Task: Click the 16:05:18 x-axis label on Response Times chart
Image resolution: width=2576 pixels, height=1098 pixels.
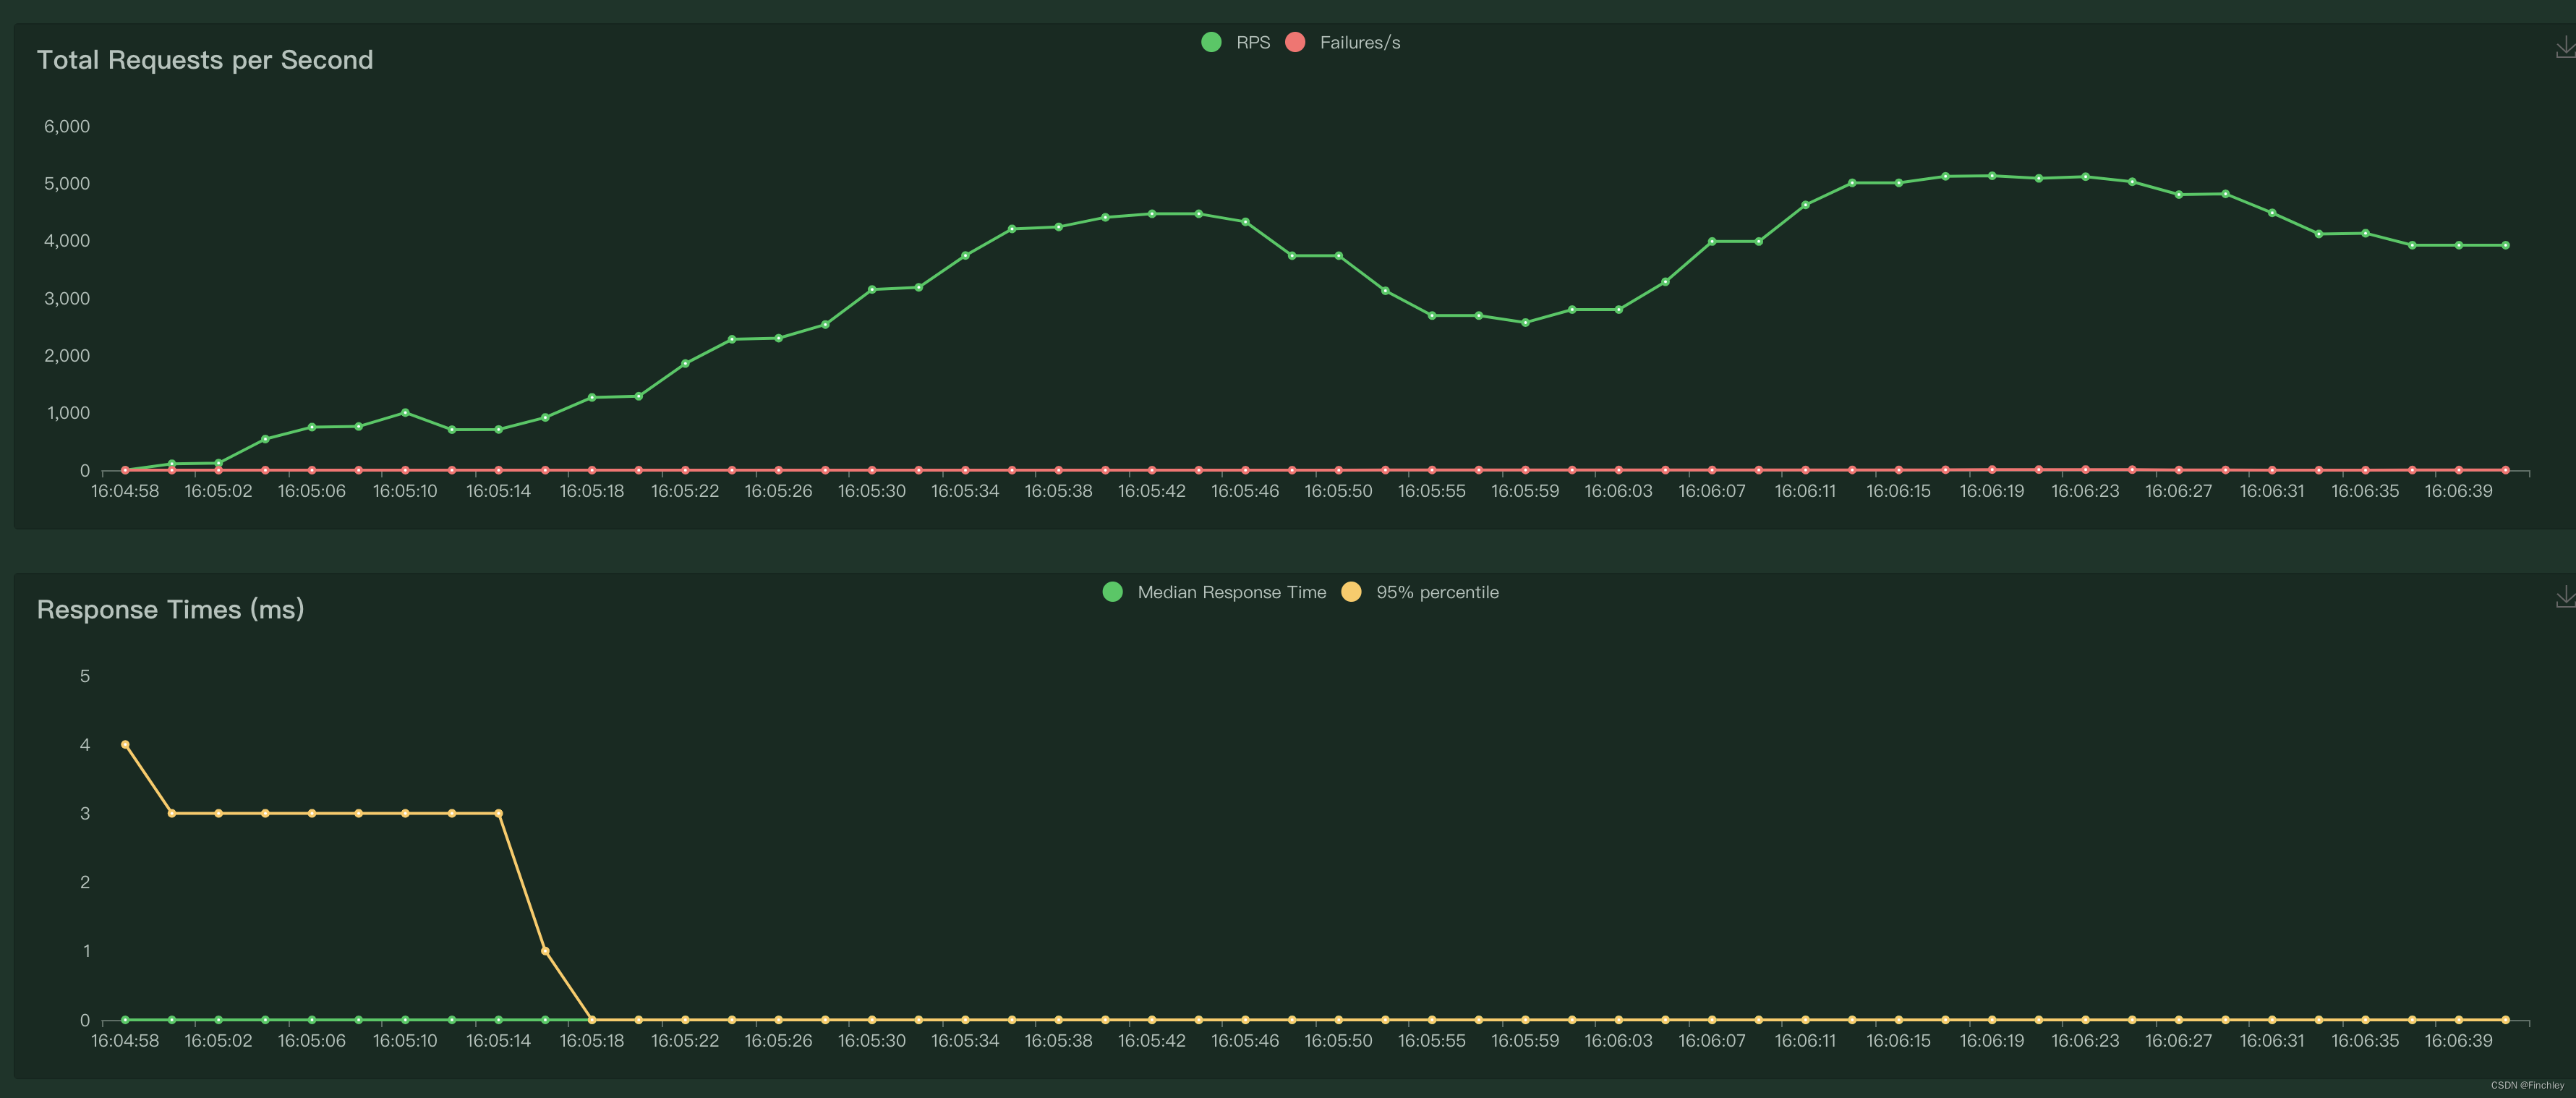Action: pyautogui.click(x=592, y=1041)
